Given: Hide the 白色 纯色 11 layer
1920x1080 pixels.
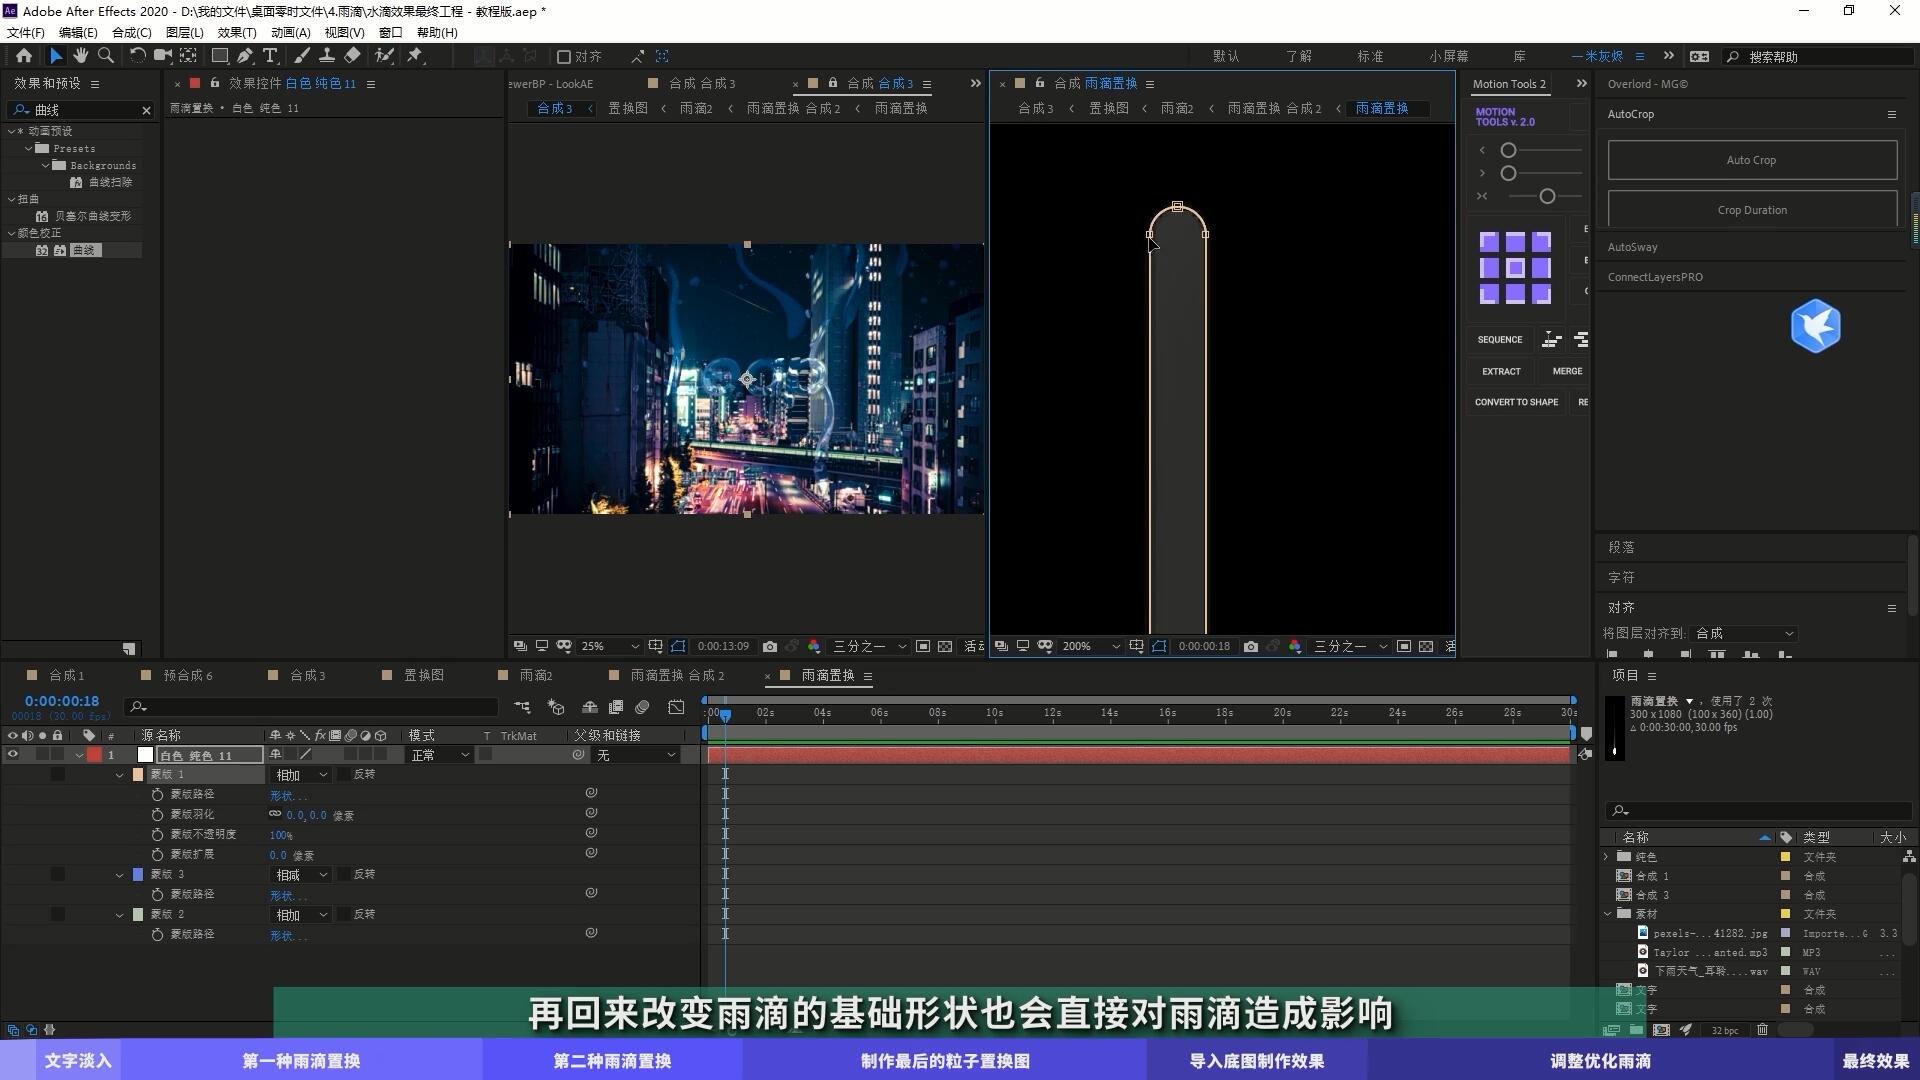Looking at the screenshot, I should coord(12,755).
